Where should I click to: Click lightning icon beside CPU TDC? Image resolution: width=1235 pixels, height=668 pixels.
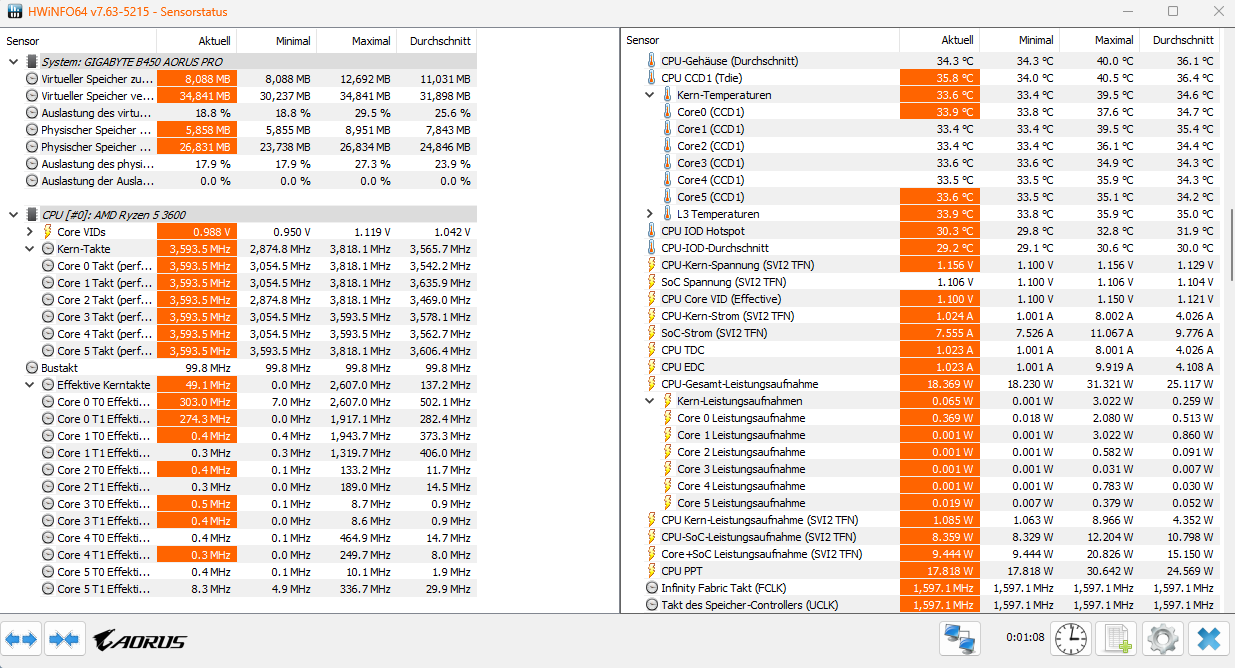[x=652, y=350]
